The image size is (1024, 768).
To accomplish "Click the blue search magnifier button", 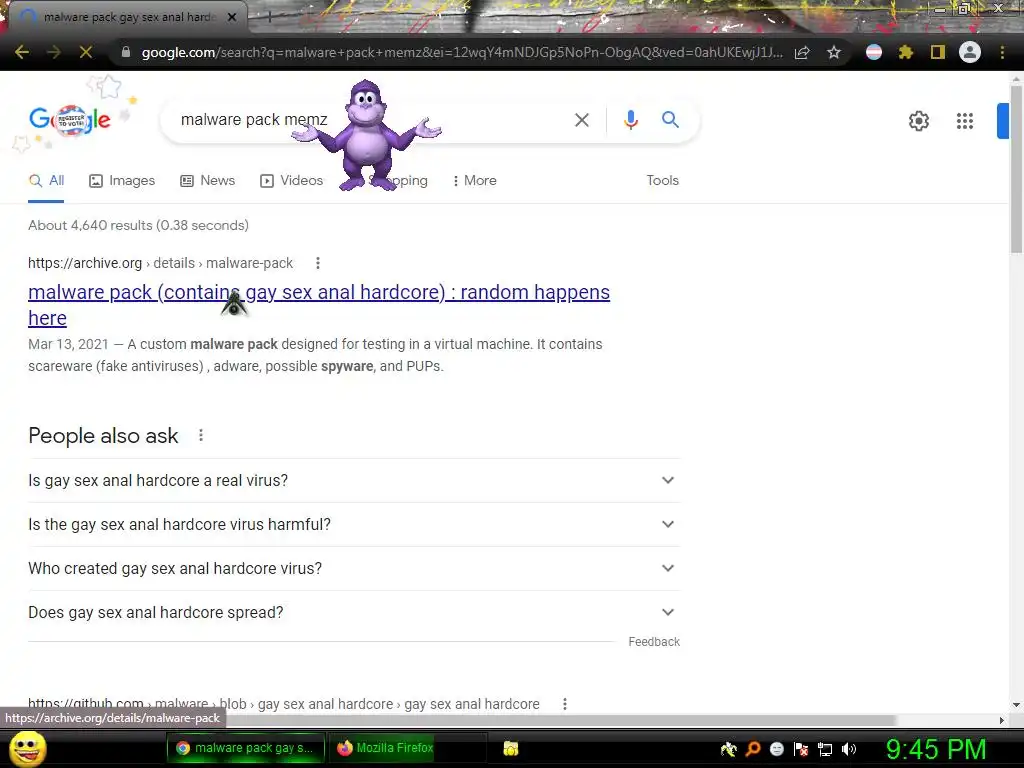I will click(x=670, y=120).
